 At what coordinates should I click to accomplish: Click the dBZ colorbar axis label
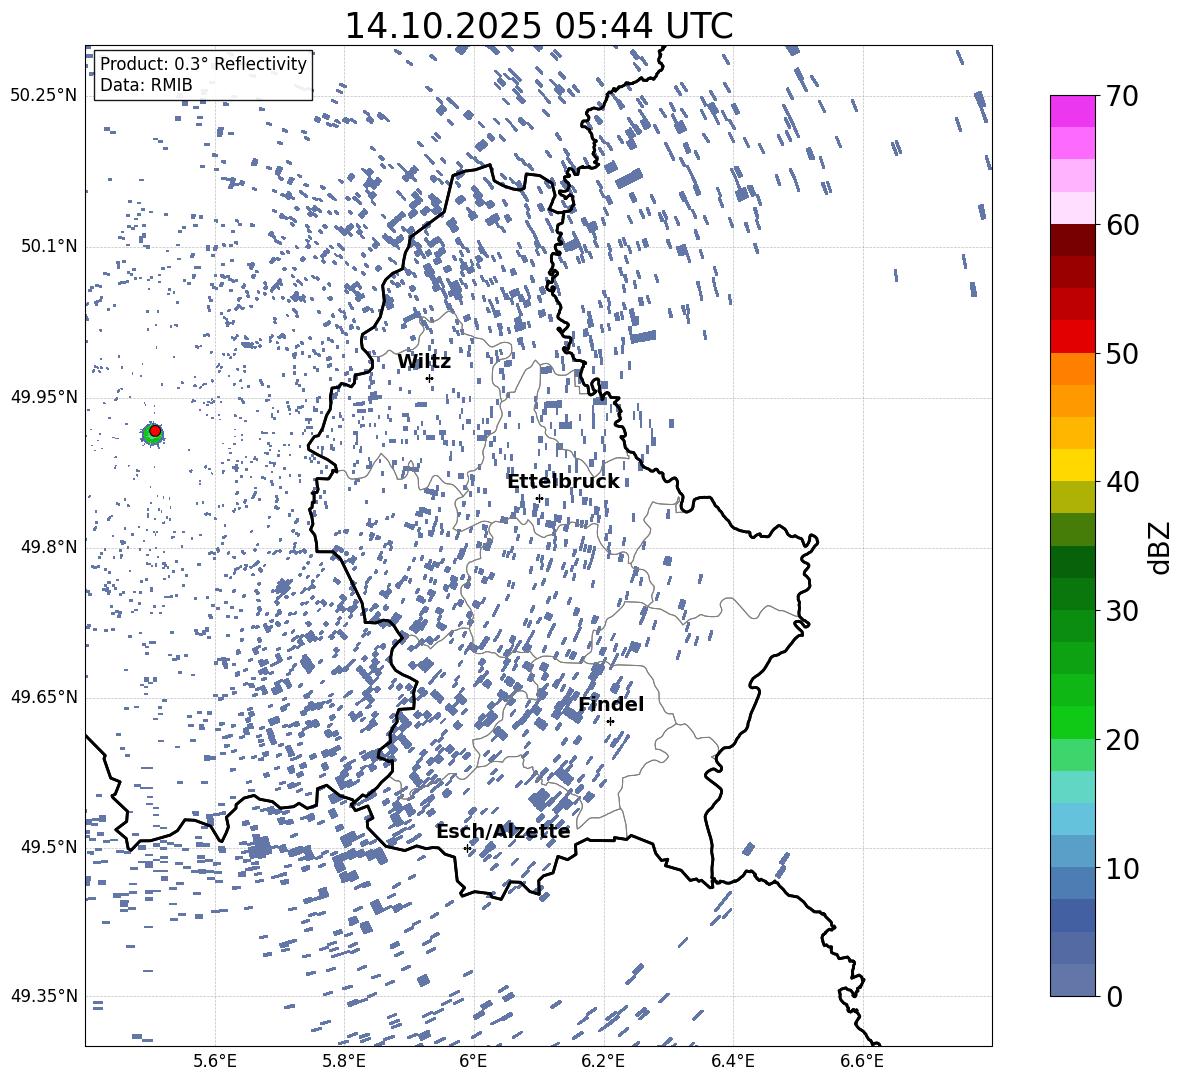(1160, 547)
